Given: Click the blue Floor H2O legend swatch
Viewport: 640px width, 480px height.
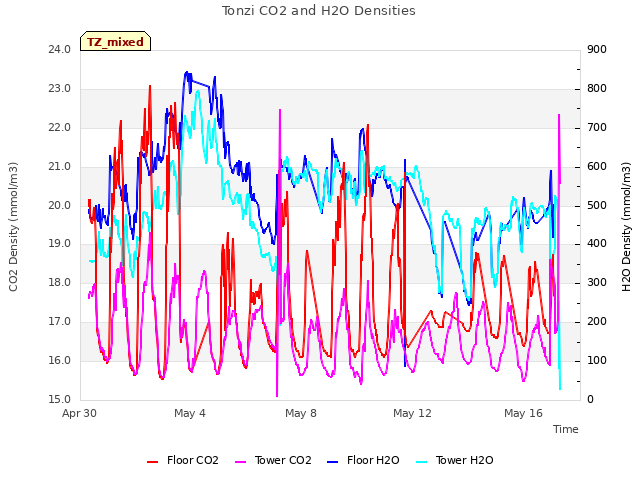Looking at the screenshot, I should coord(333,462).
